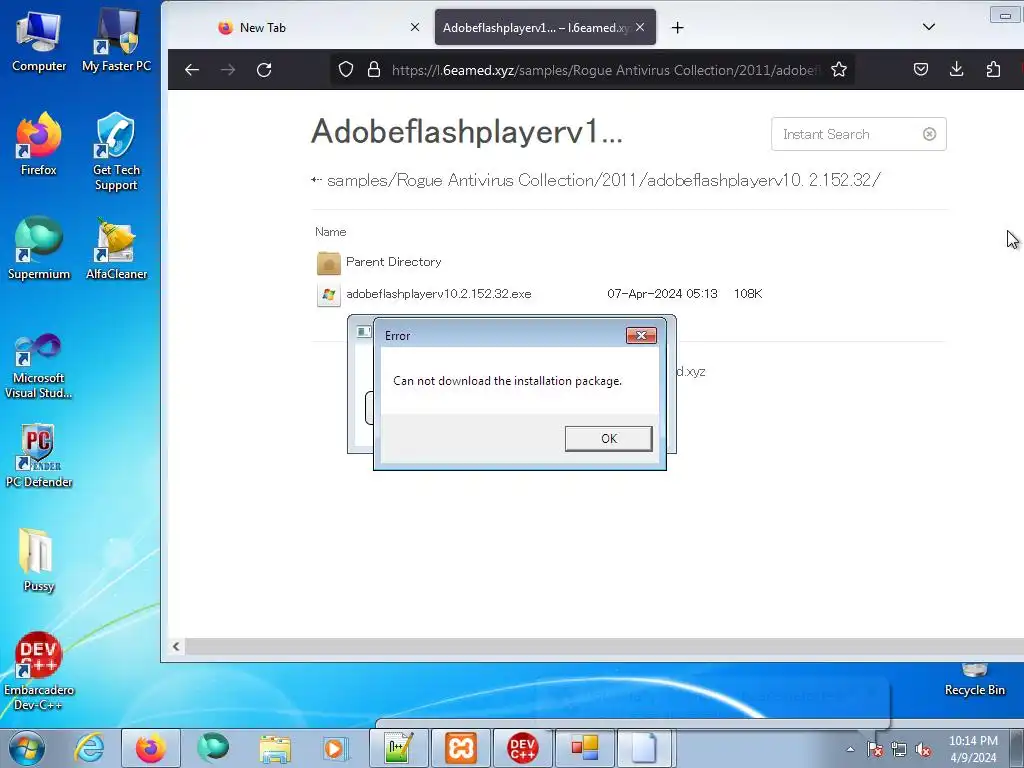This screenshot has width=1024, height=768.
Task: Sort the listing by Name column
Action: coord(330,232)
